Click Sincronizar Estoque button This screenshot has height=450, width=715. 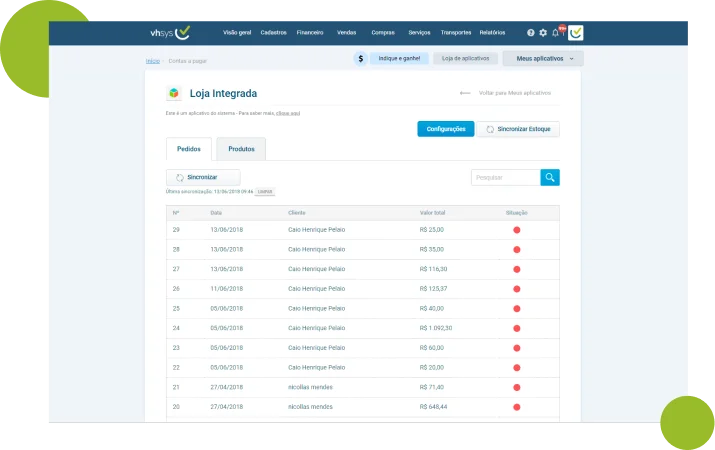point(518,129)
